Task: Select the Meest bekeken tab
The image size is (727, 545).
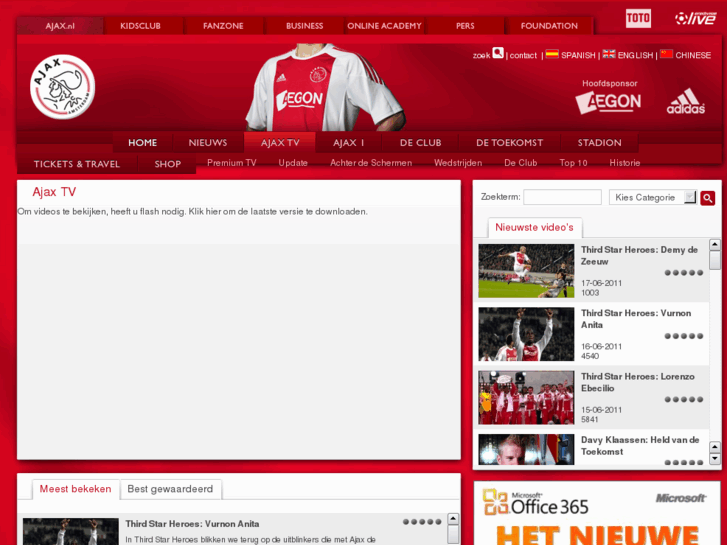Action: pos(75,489)
